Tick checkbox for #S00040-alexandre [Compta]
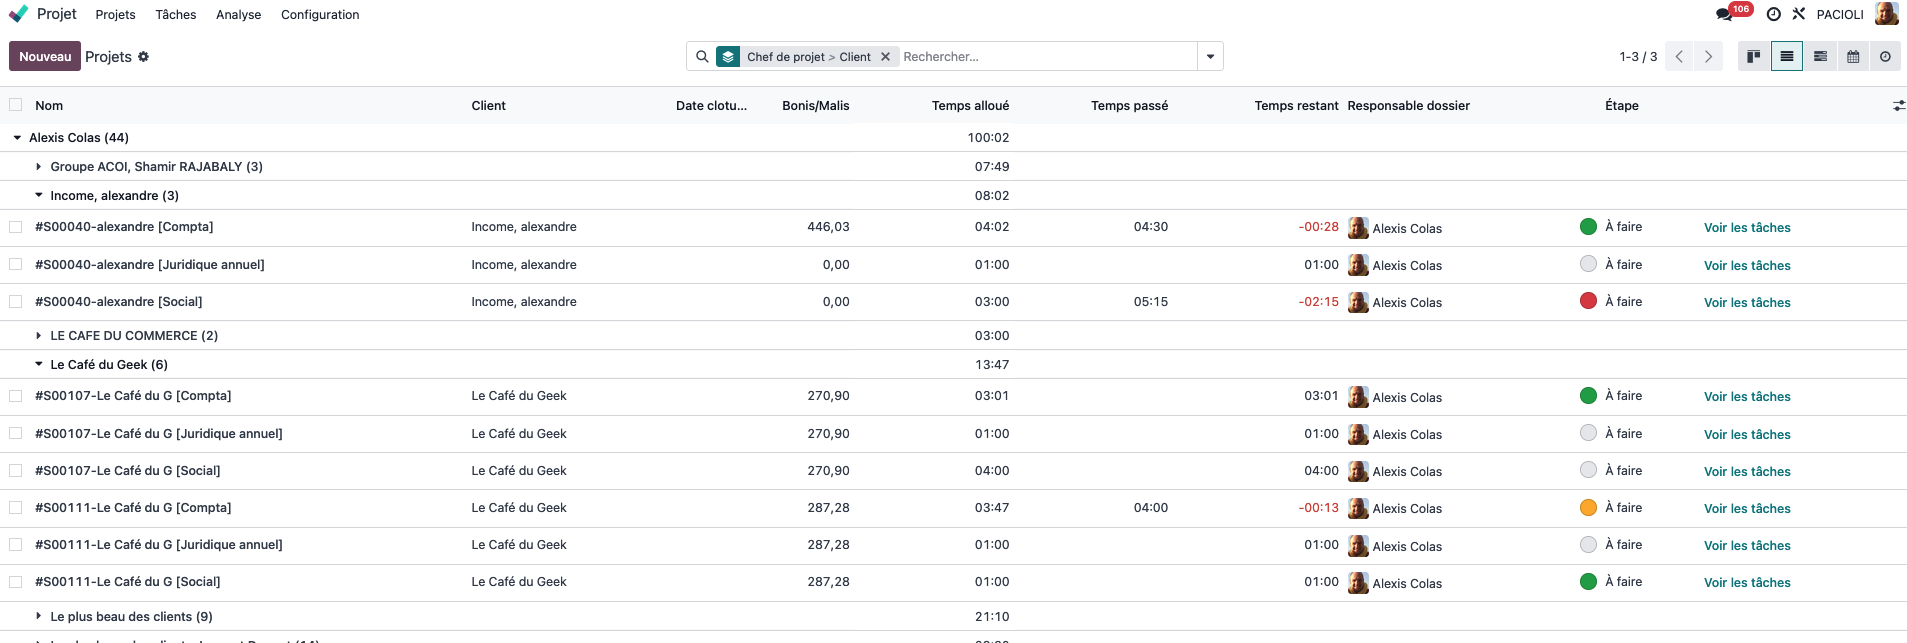1907x643 pixels. [x=16, y=227]
